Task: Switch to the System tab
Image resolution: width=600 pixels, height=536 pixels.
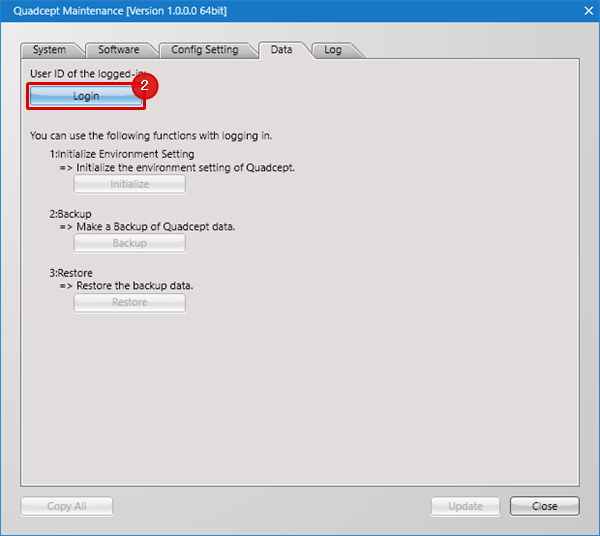Action: point(49,50)
